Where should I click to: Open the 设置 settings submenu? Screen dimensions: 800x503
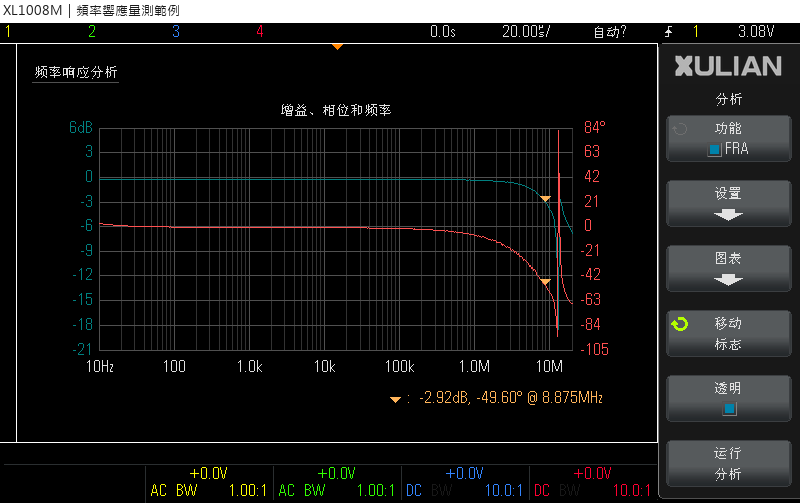729,203
